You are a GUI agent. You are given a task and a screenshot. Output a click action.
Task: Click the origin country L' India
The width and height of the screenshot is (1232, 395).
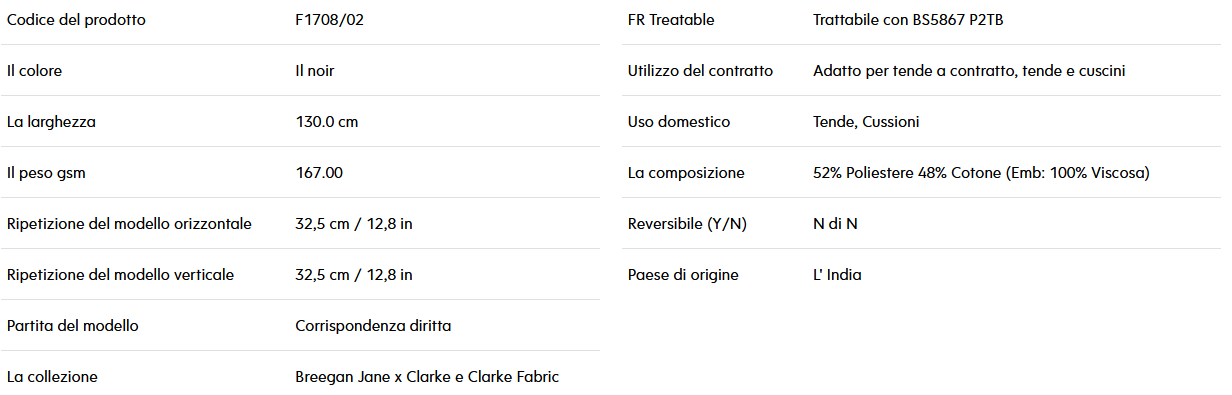(837, 275)
